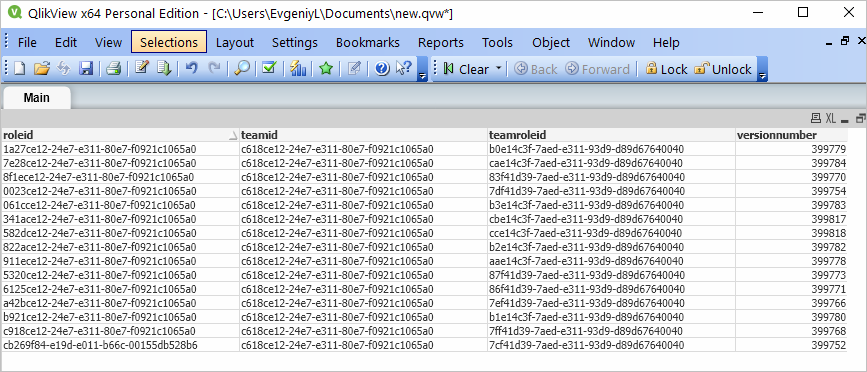The image size is (867, 372).
Task: Save the document with the floppy disk icon
Action: 86,69
